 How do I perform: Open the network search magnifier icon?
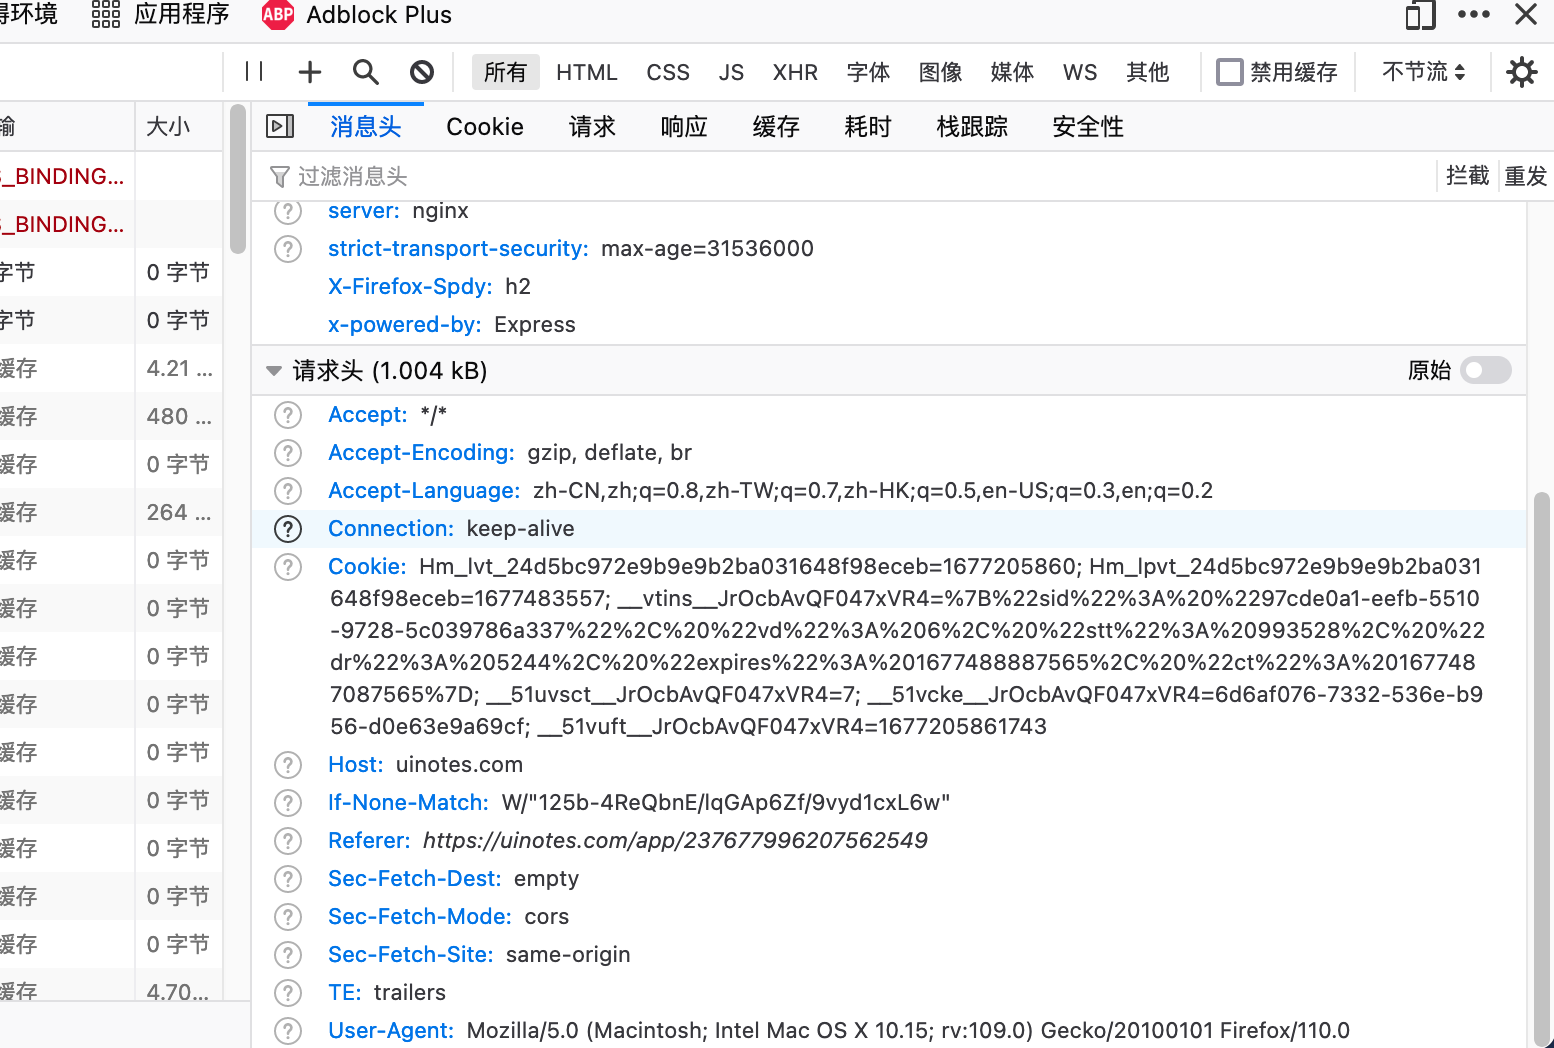click(366, 72)
